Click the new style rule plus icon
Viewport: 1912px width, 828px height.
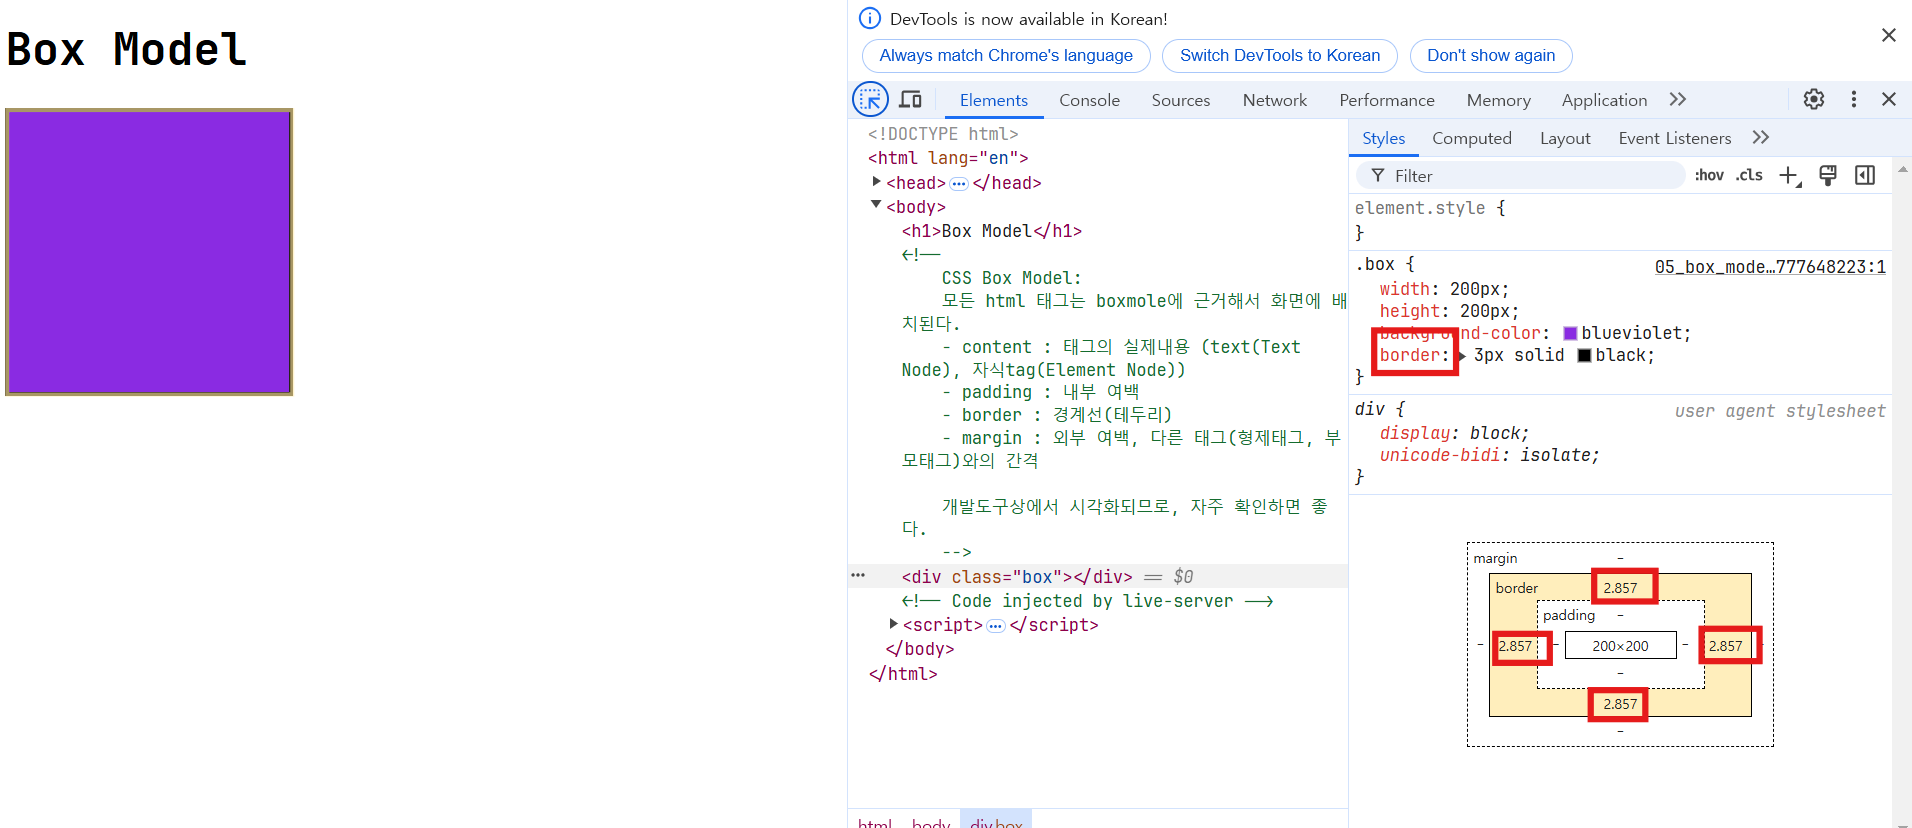point(1790,176)
